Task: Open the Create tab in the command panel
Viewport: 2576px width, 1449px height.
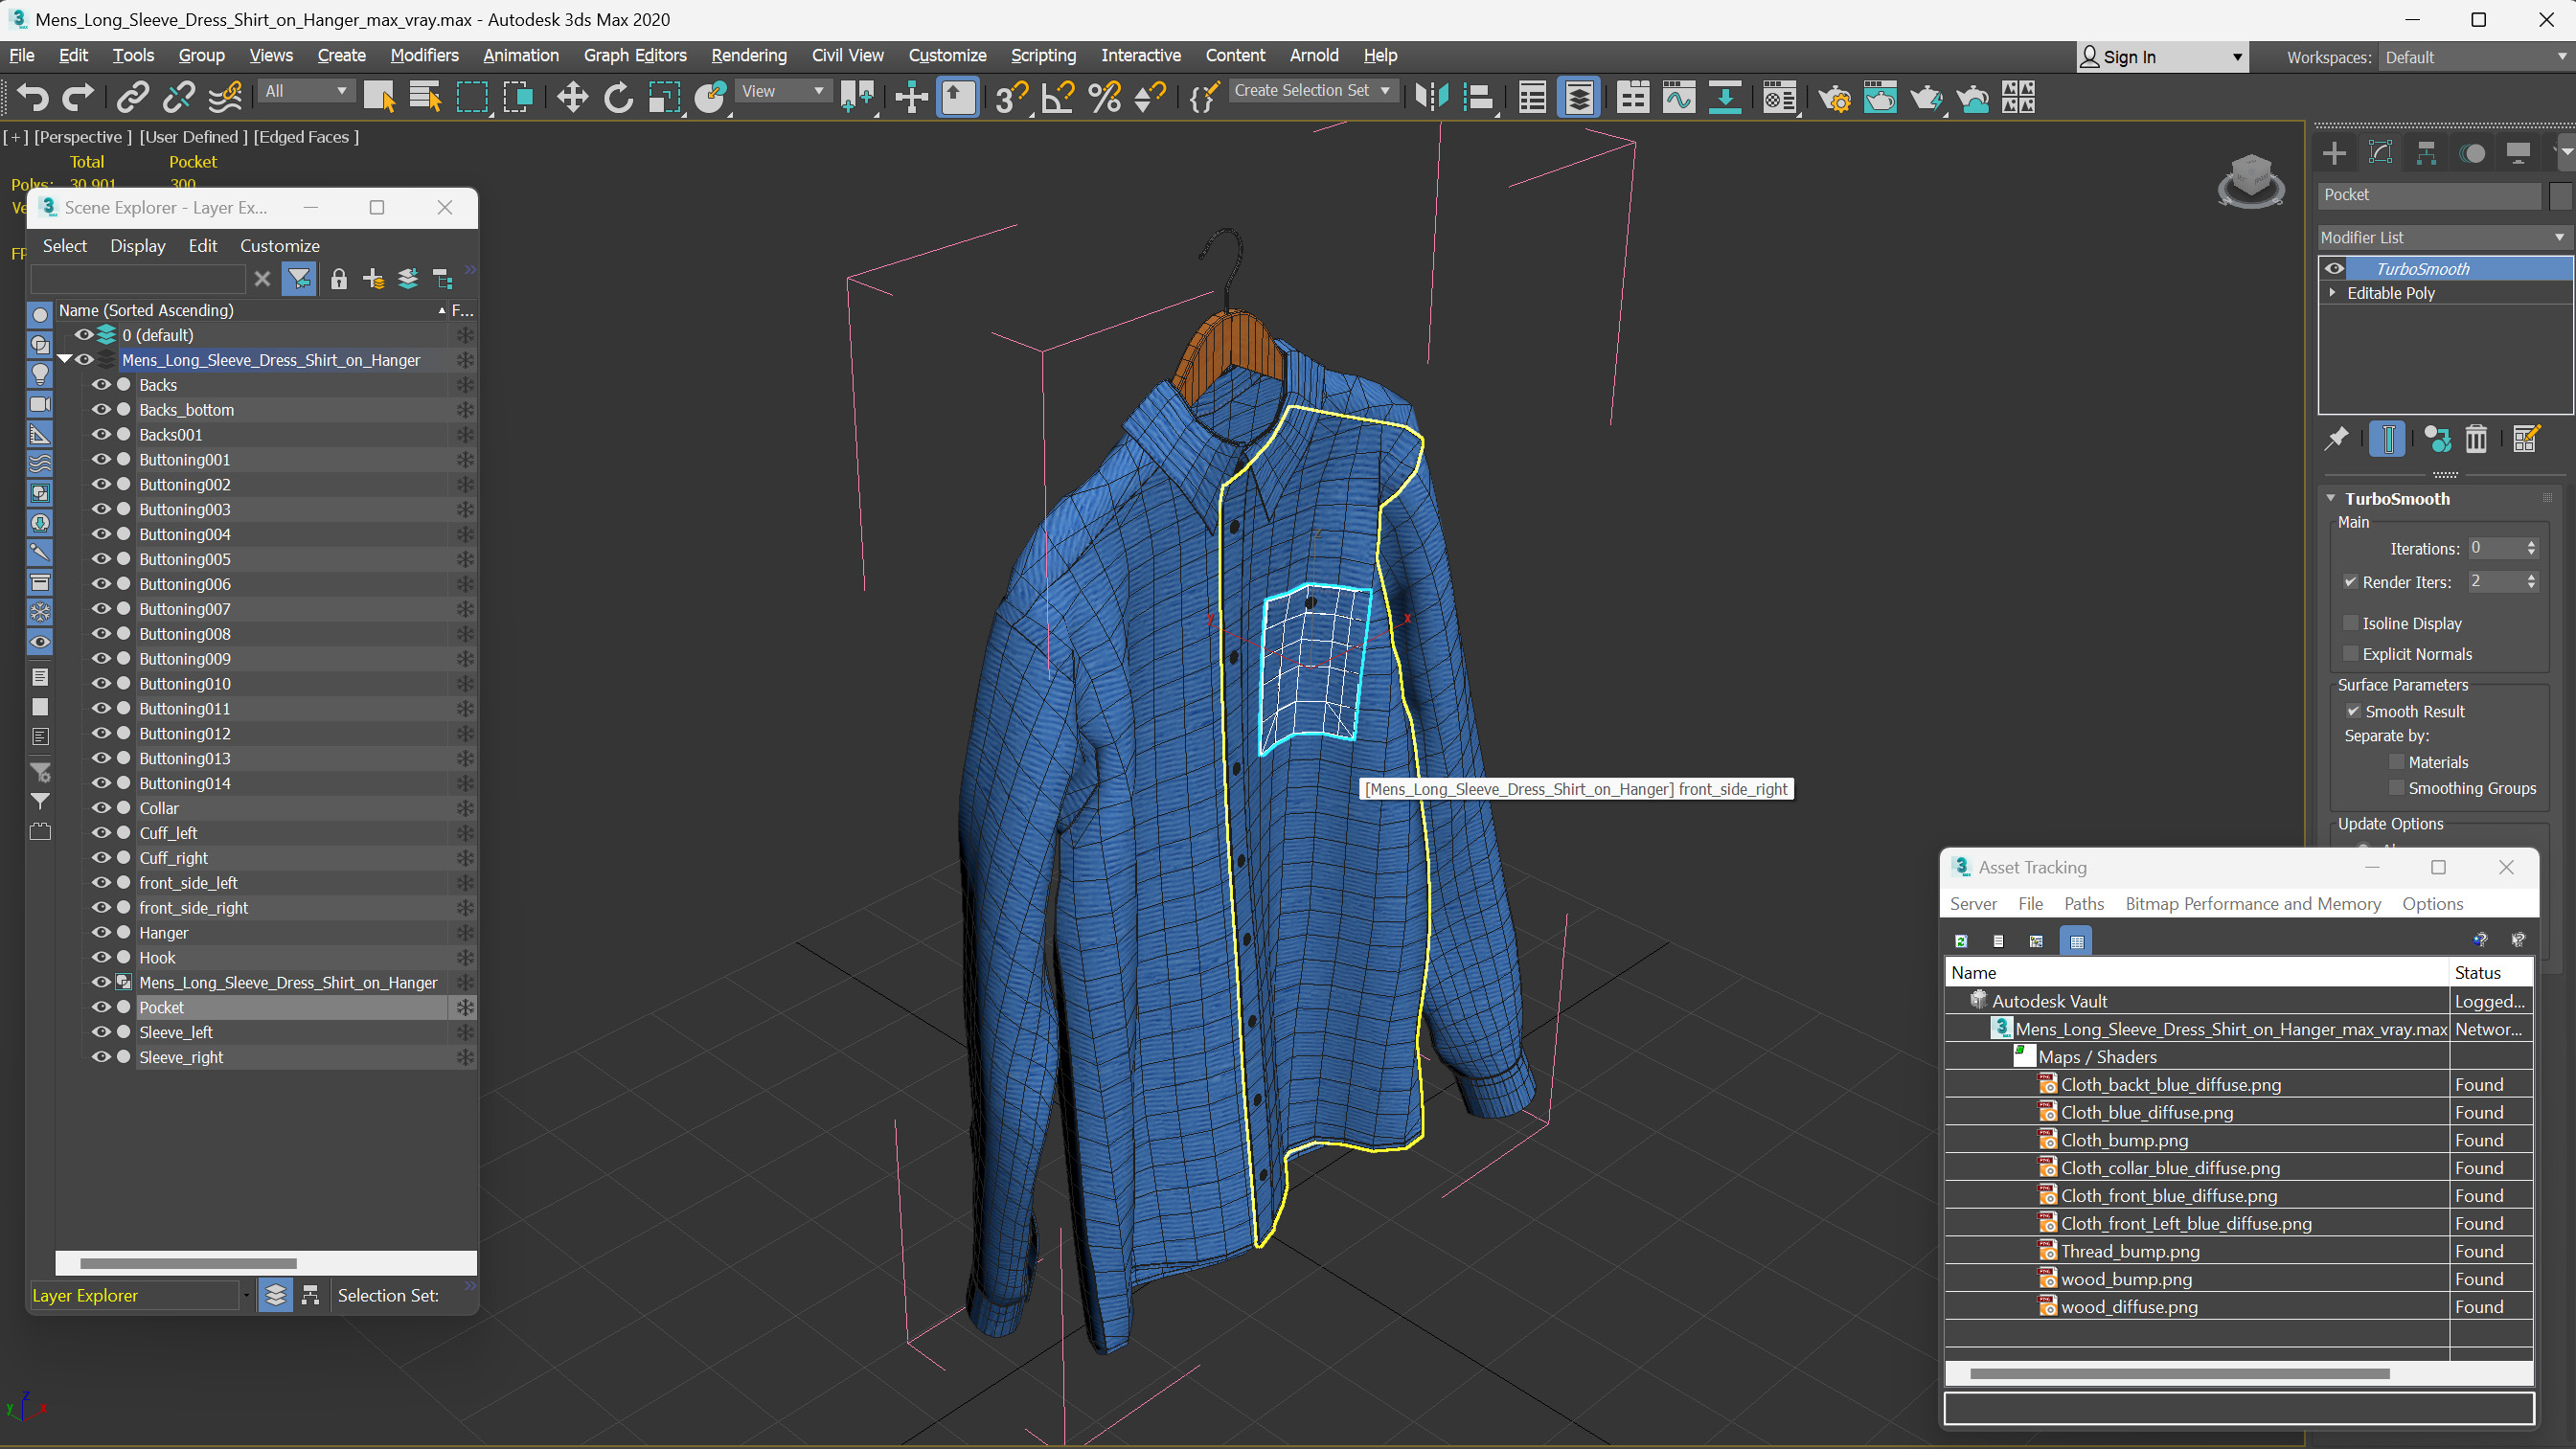Action: [x=2335, y=153]
